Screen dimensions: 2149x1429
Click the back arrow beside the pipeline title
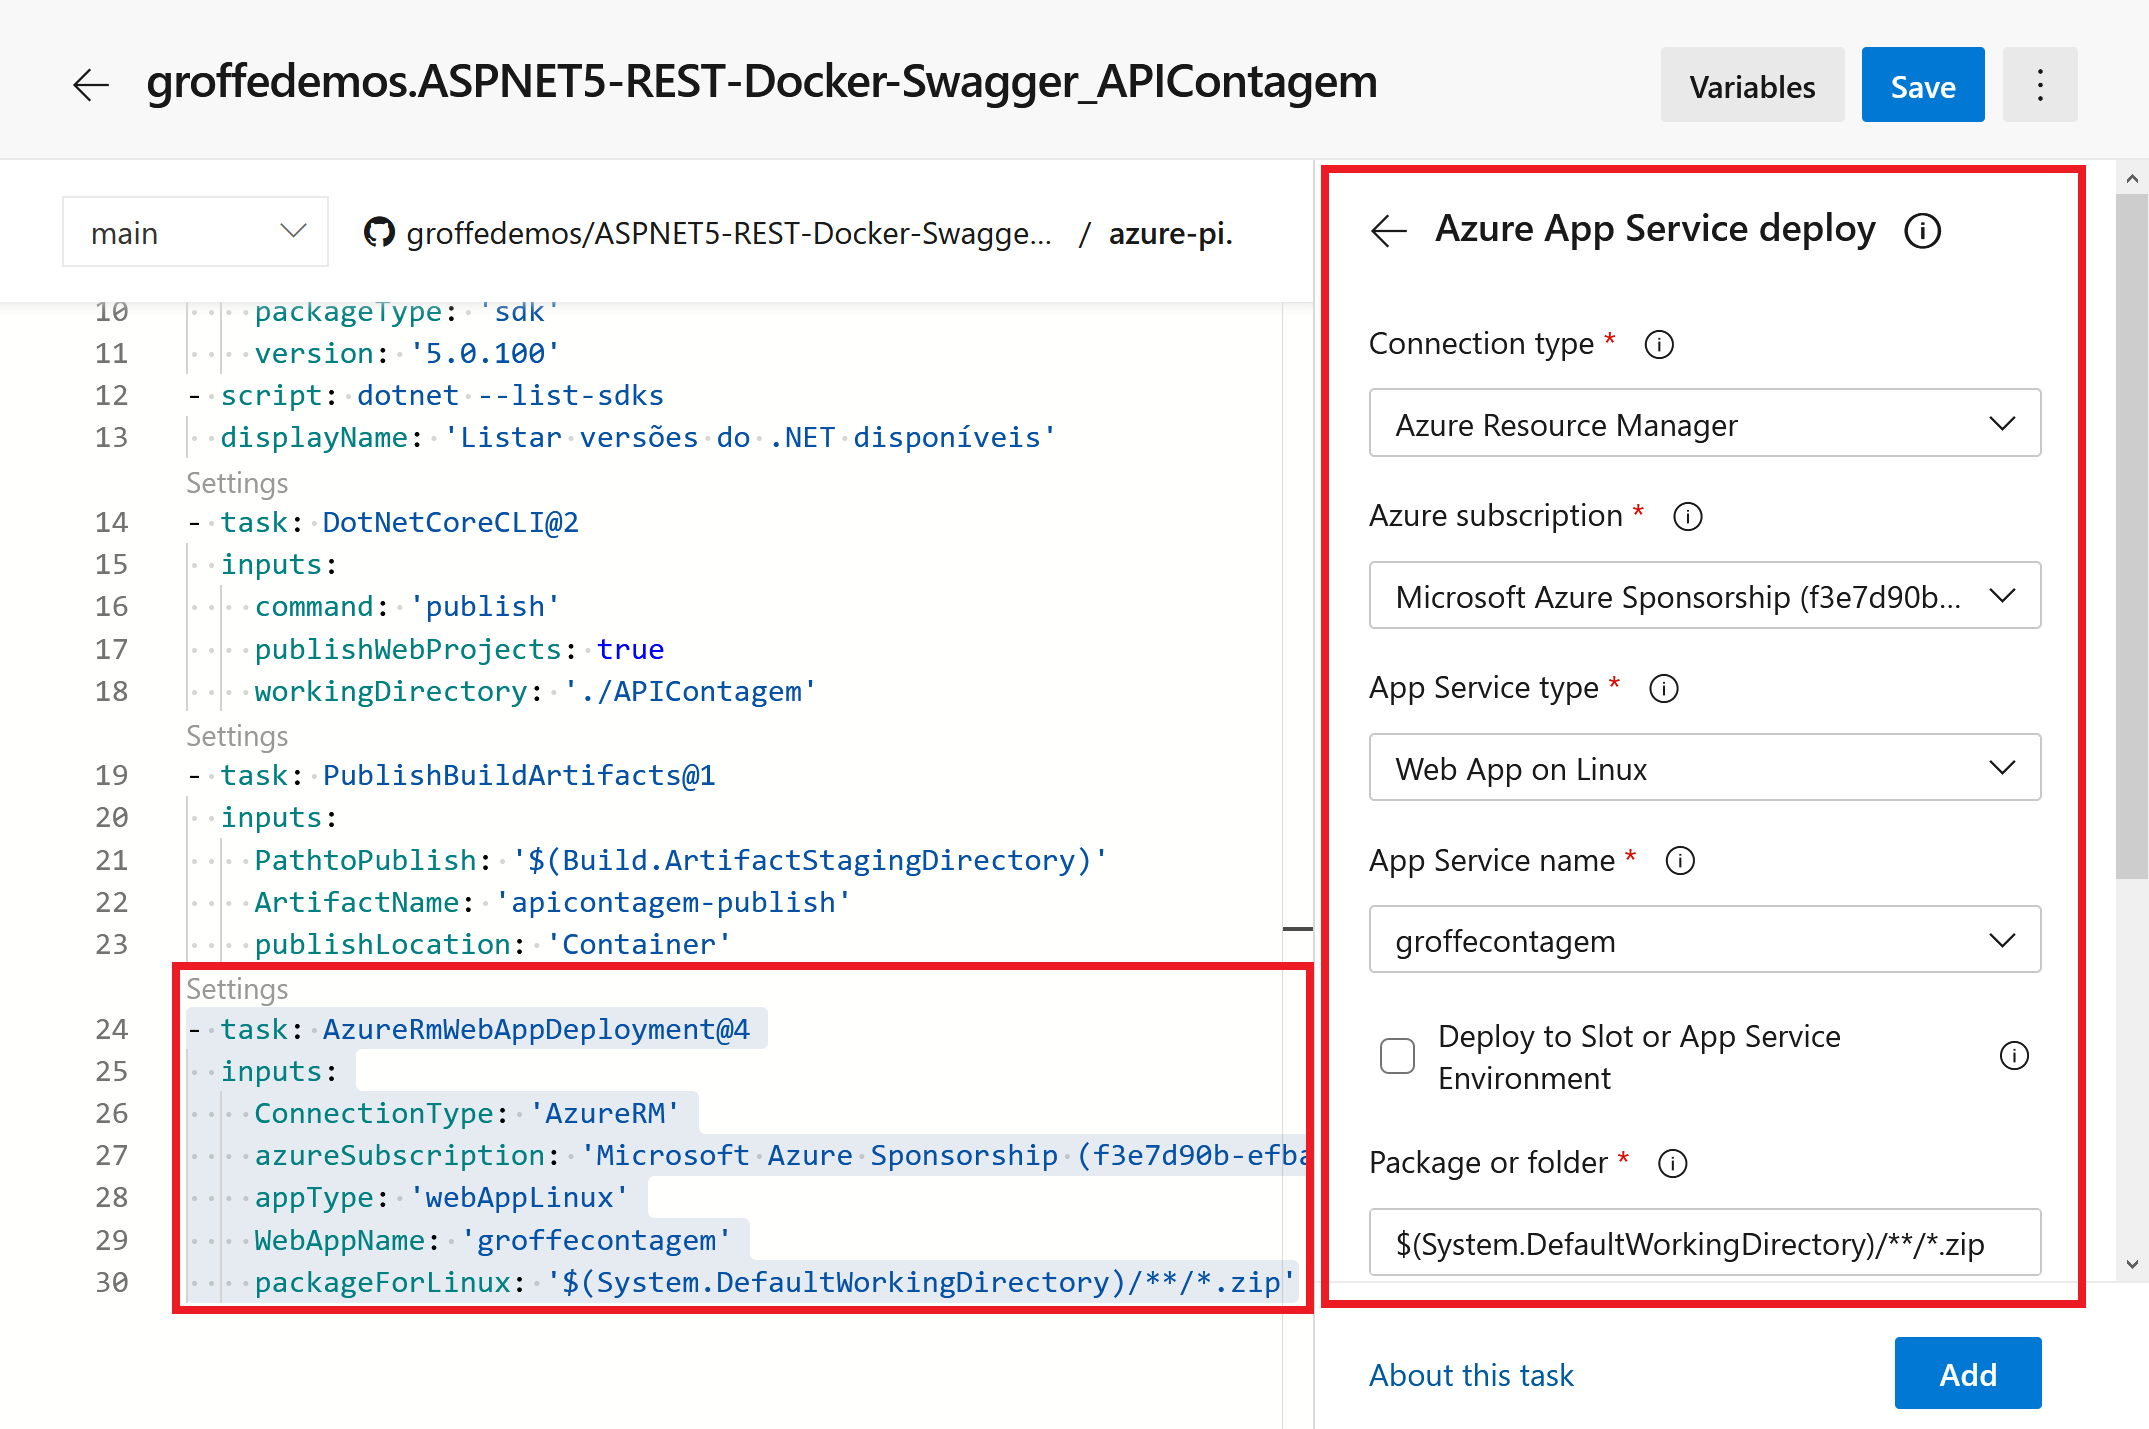pyautogui.click(x=90, y=84)
